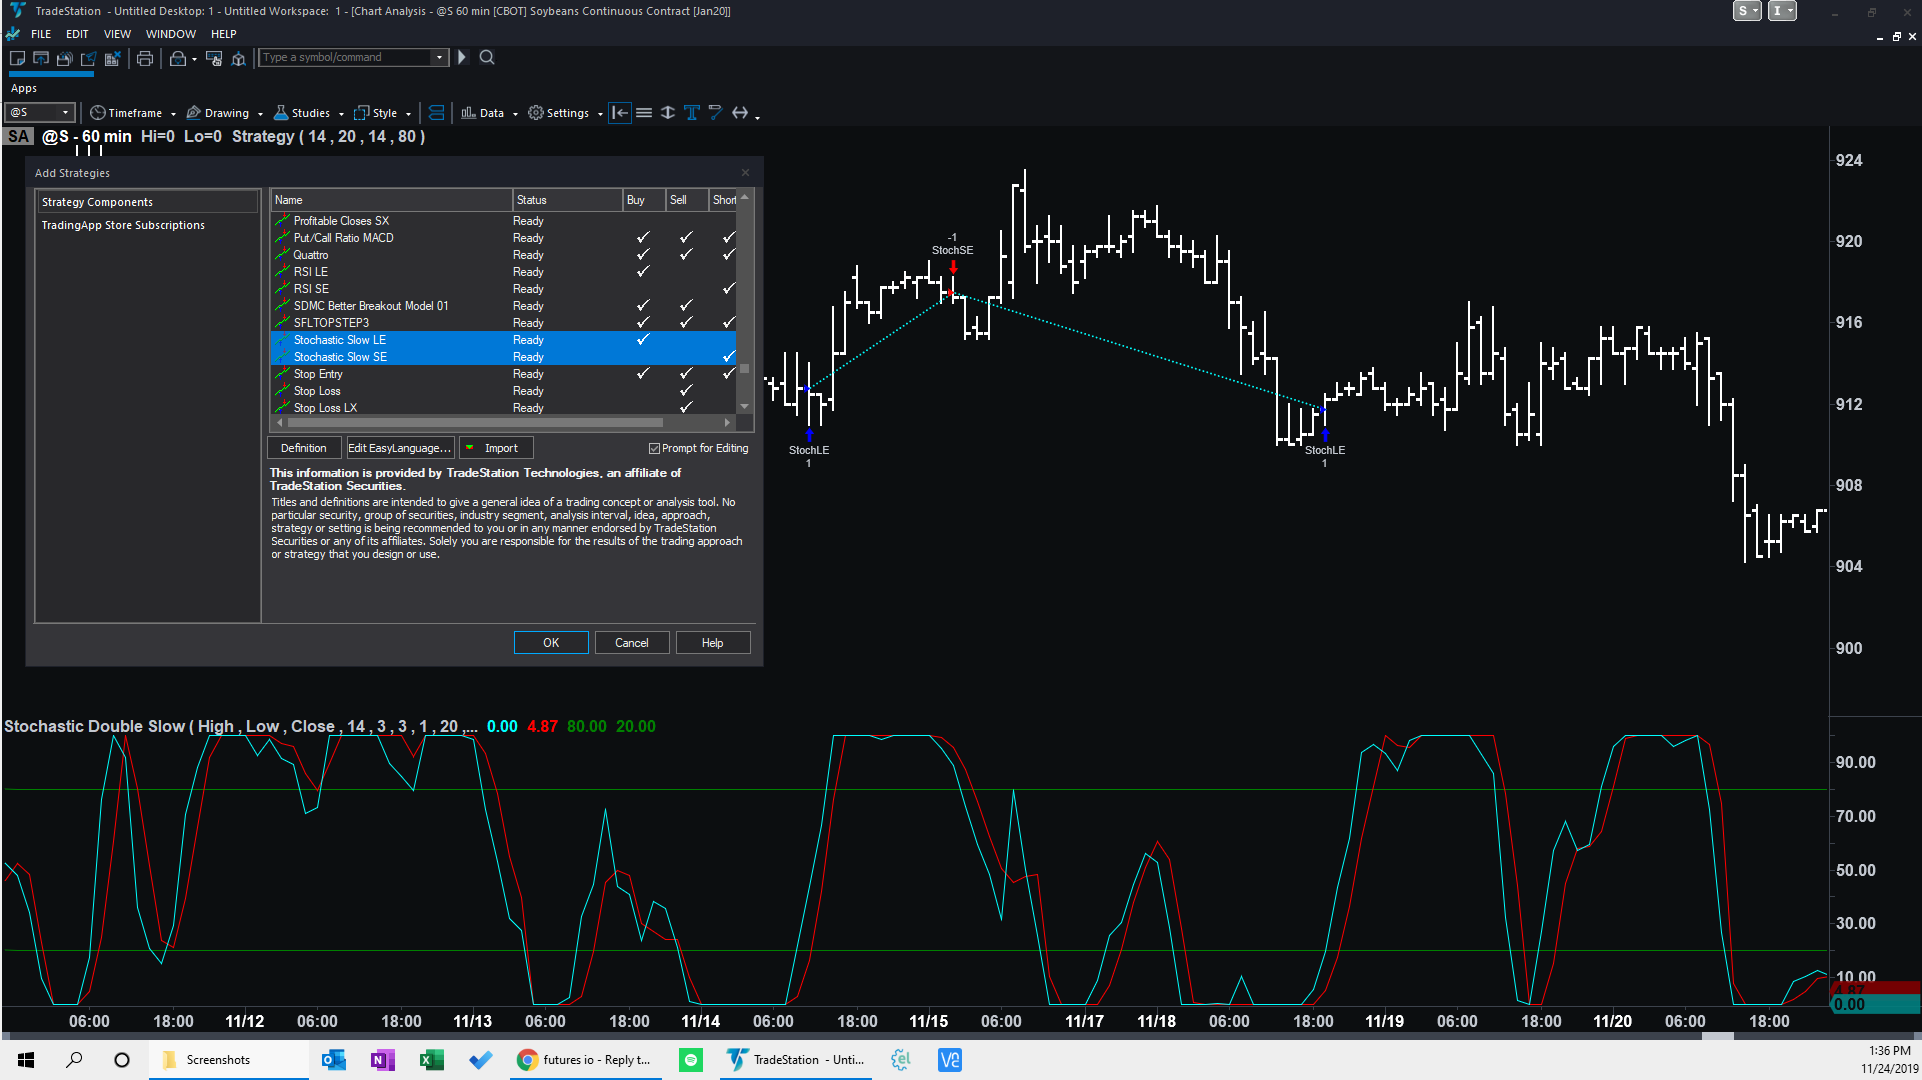Viewport: 1922px width, 1080px height.
Task: Click the TradeStation logo in title bar
Action: coord(17,11)
